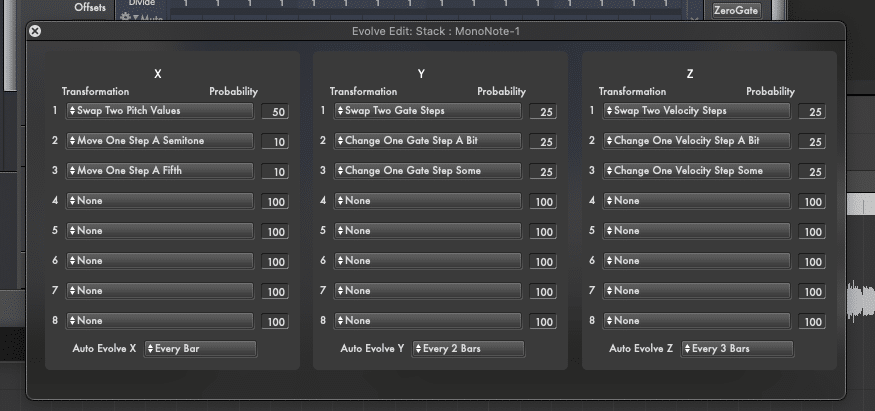
Task: Open X transformation 8 None dropdown
Action: click(160, 321)
